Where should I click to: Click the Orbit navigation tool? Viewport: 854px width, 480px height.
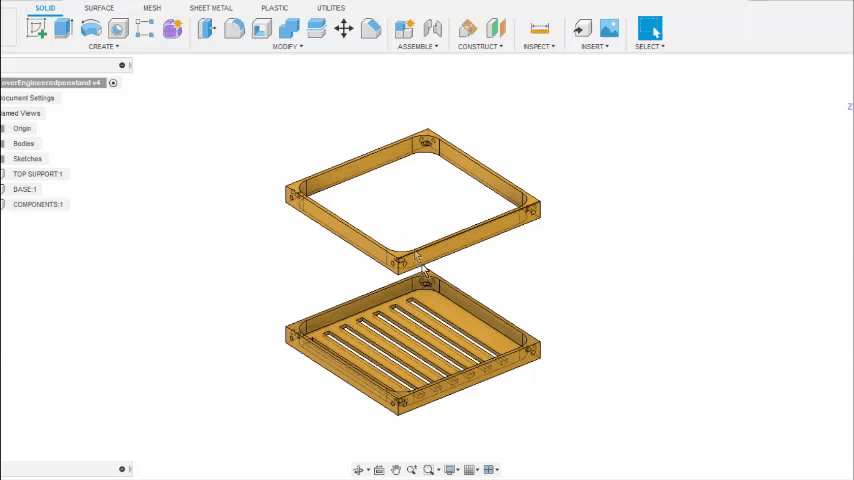(x=358, y=470)
